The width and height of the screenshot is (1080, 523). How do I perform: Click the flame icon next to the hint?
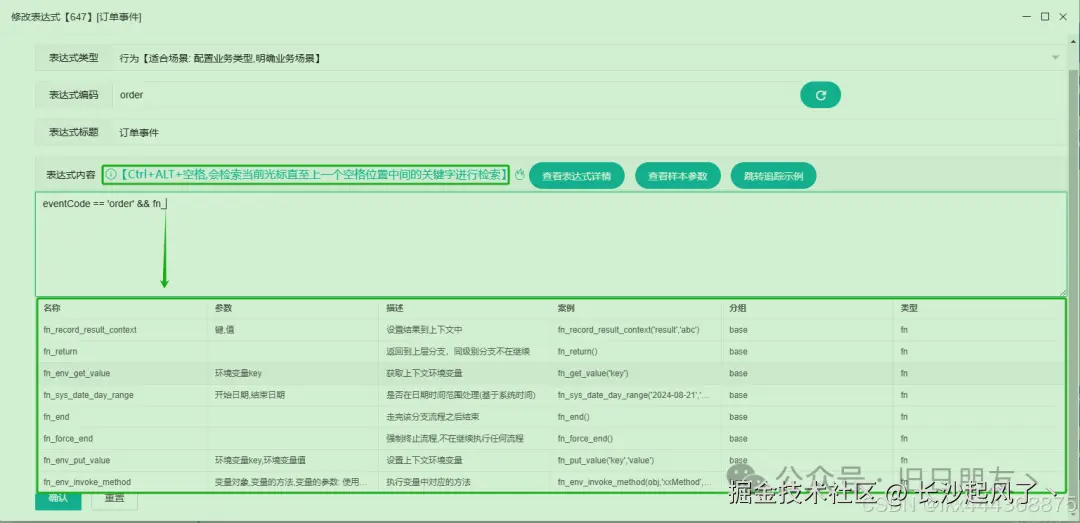pos(520,175)
